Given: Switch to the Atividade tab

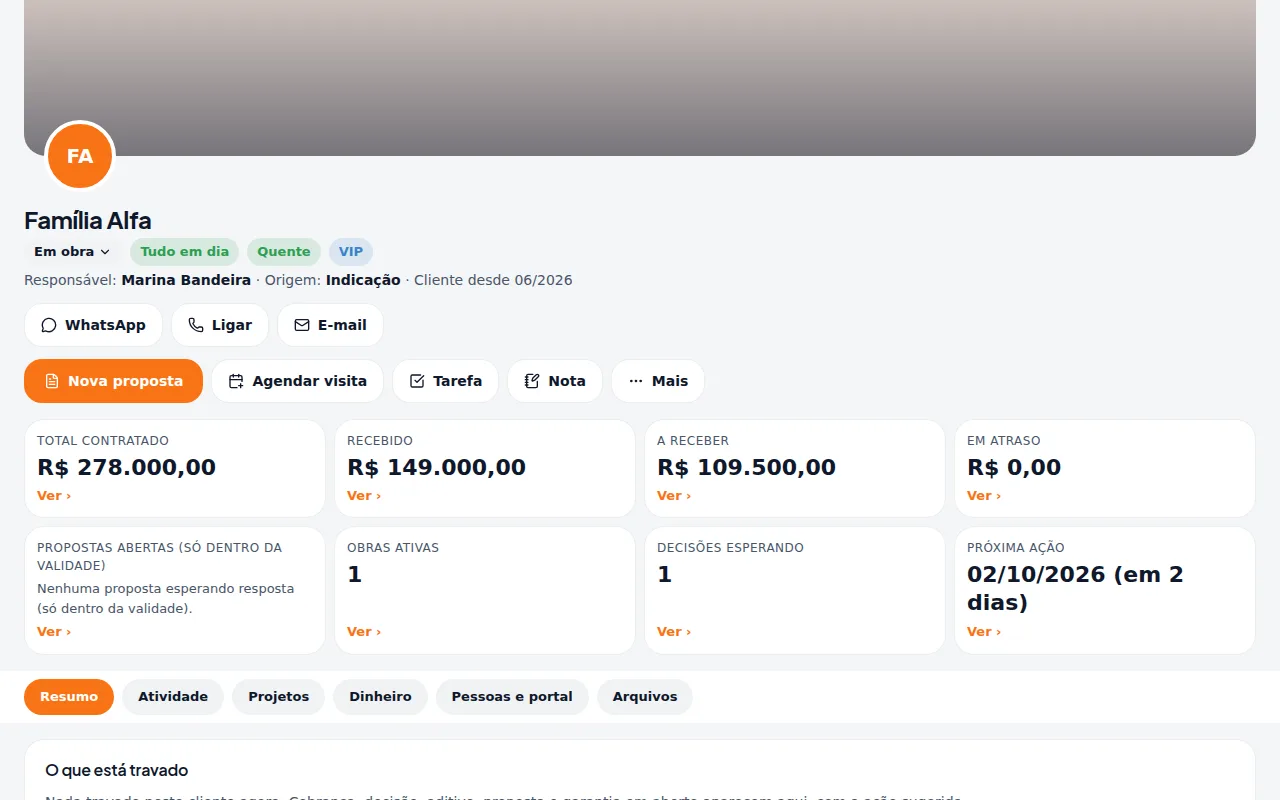Looking at the screenshot, I should 173,697.
